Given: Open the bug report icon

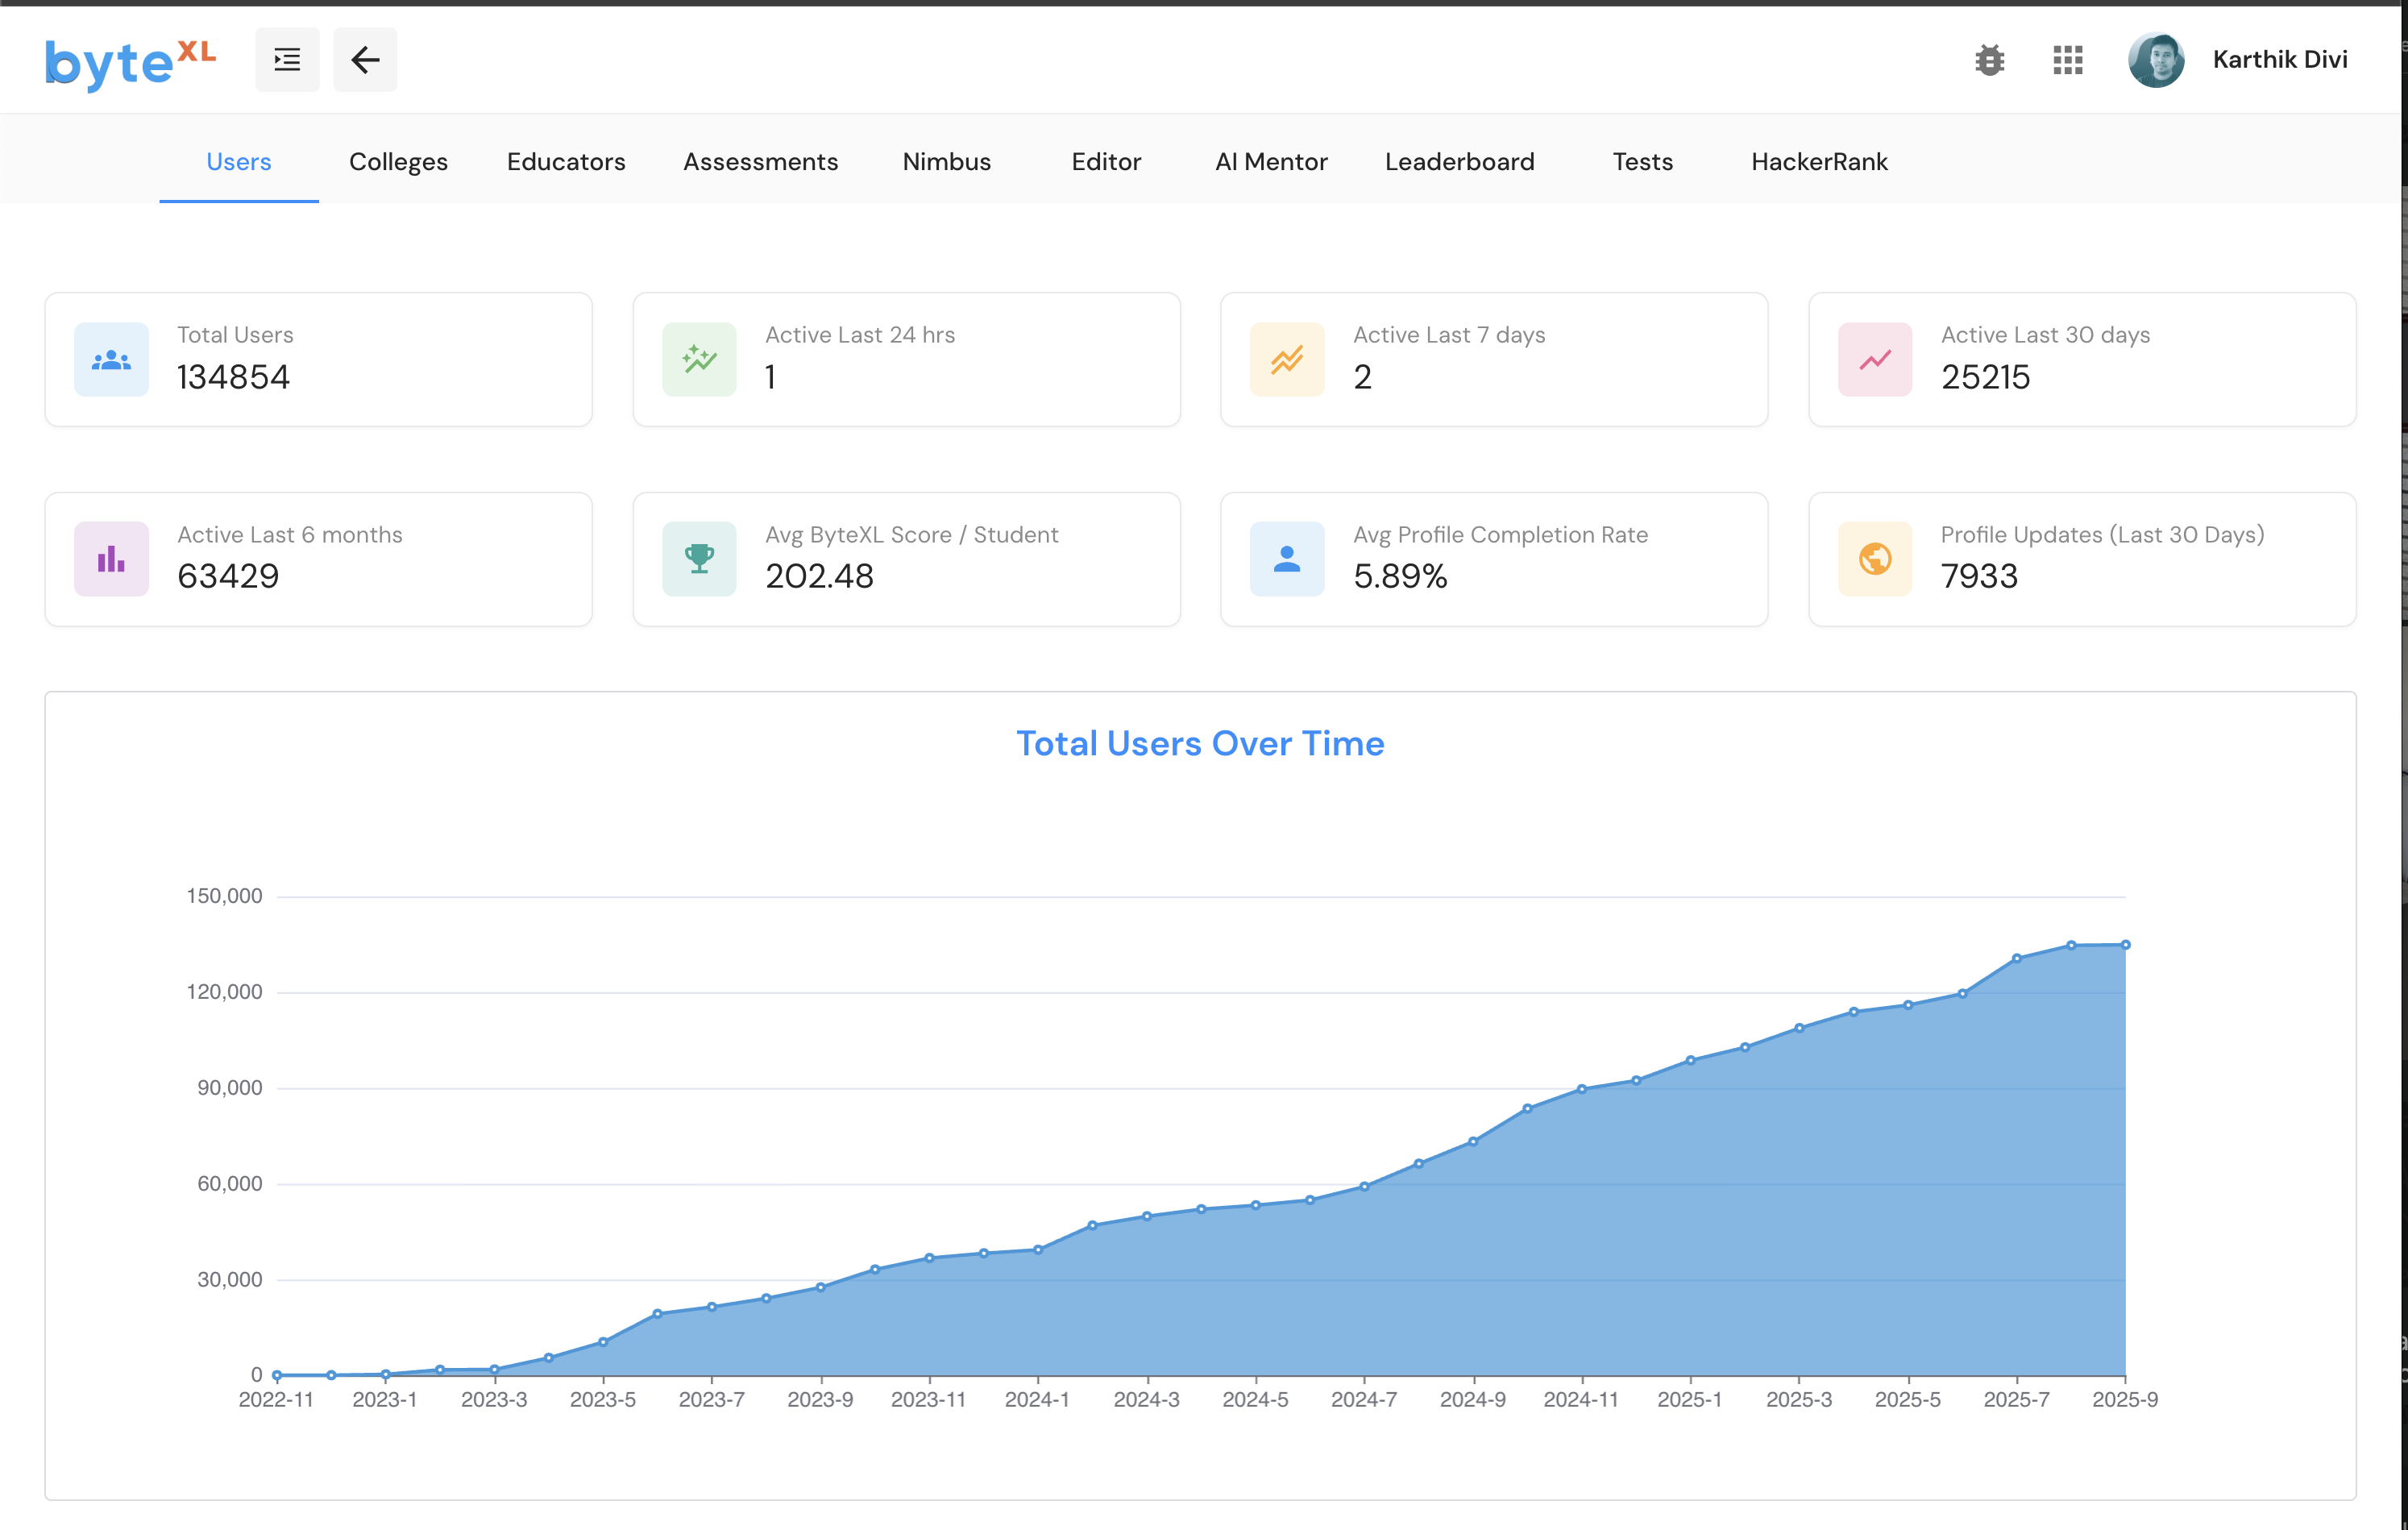Looking at the screenshot, I should coord(1989,60).
